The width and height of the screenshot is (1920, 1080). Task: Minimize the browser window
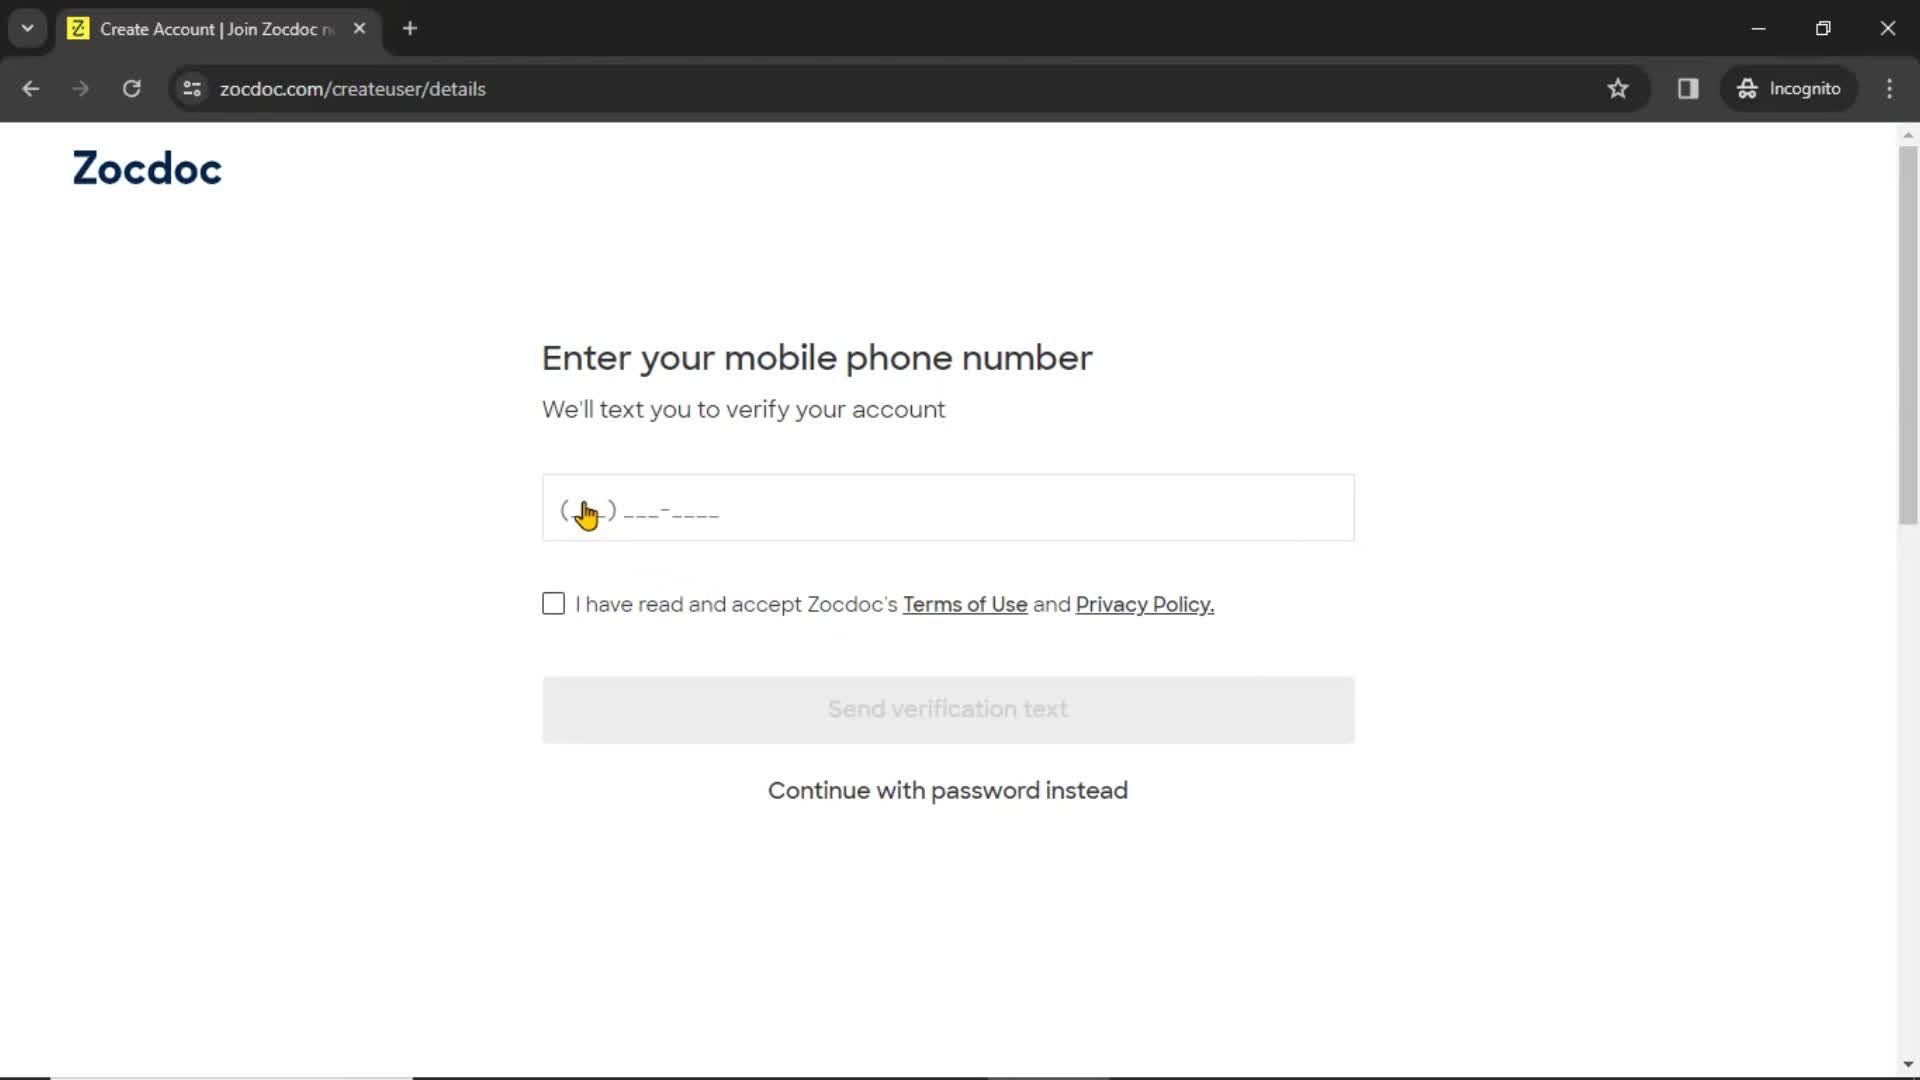point(1759,29)
